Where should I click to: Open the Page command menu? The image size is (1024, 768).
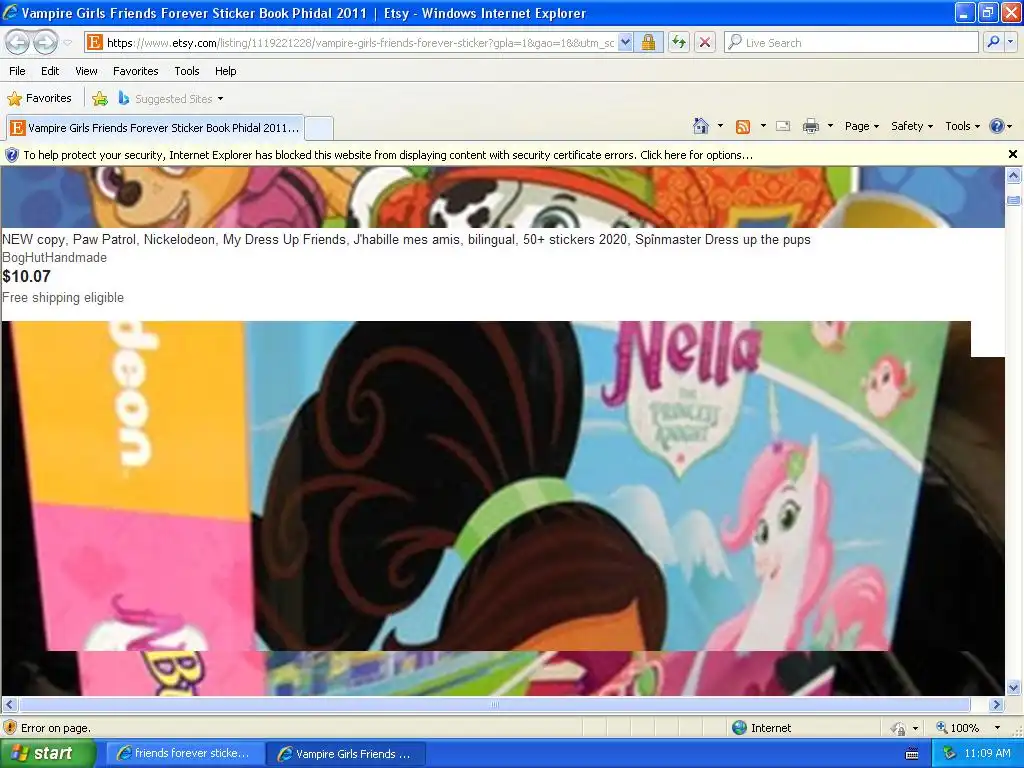862,126
